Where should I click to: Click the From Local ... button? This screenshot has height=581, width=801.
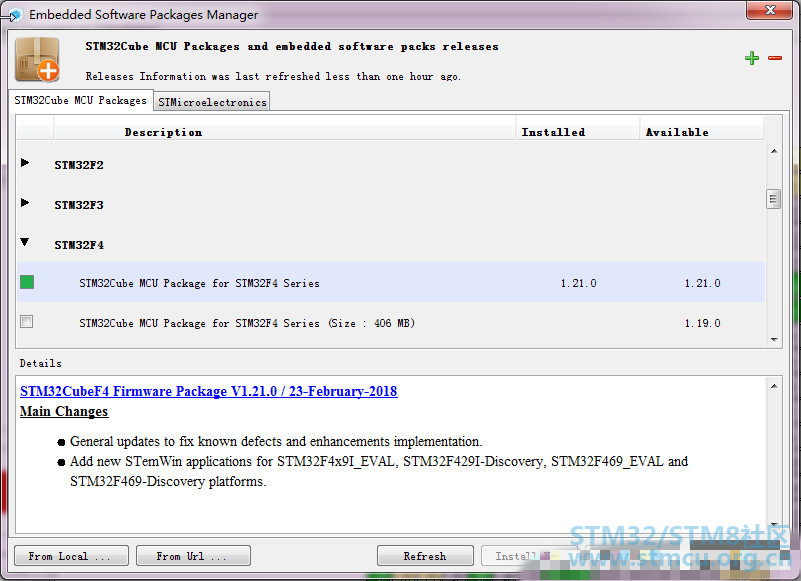point(72,555)
